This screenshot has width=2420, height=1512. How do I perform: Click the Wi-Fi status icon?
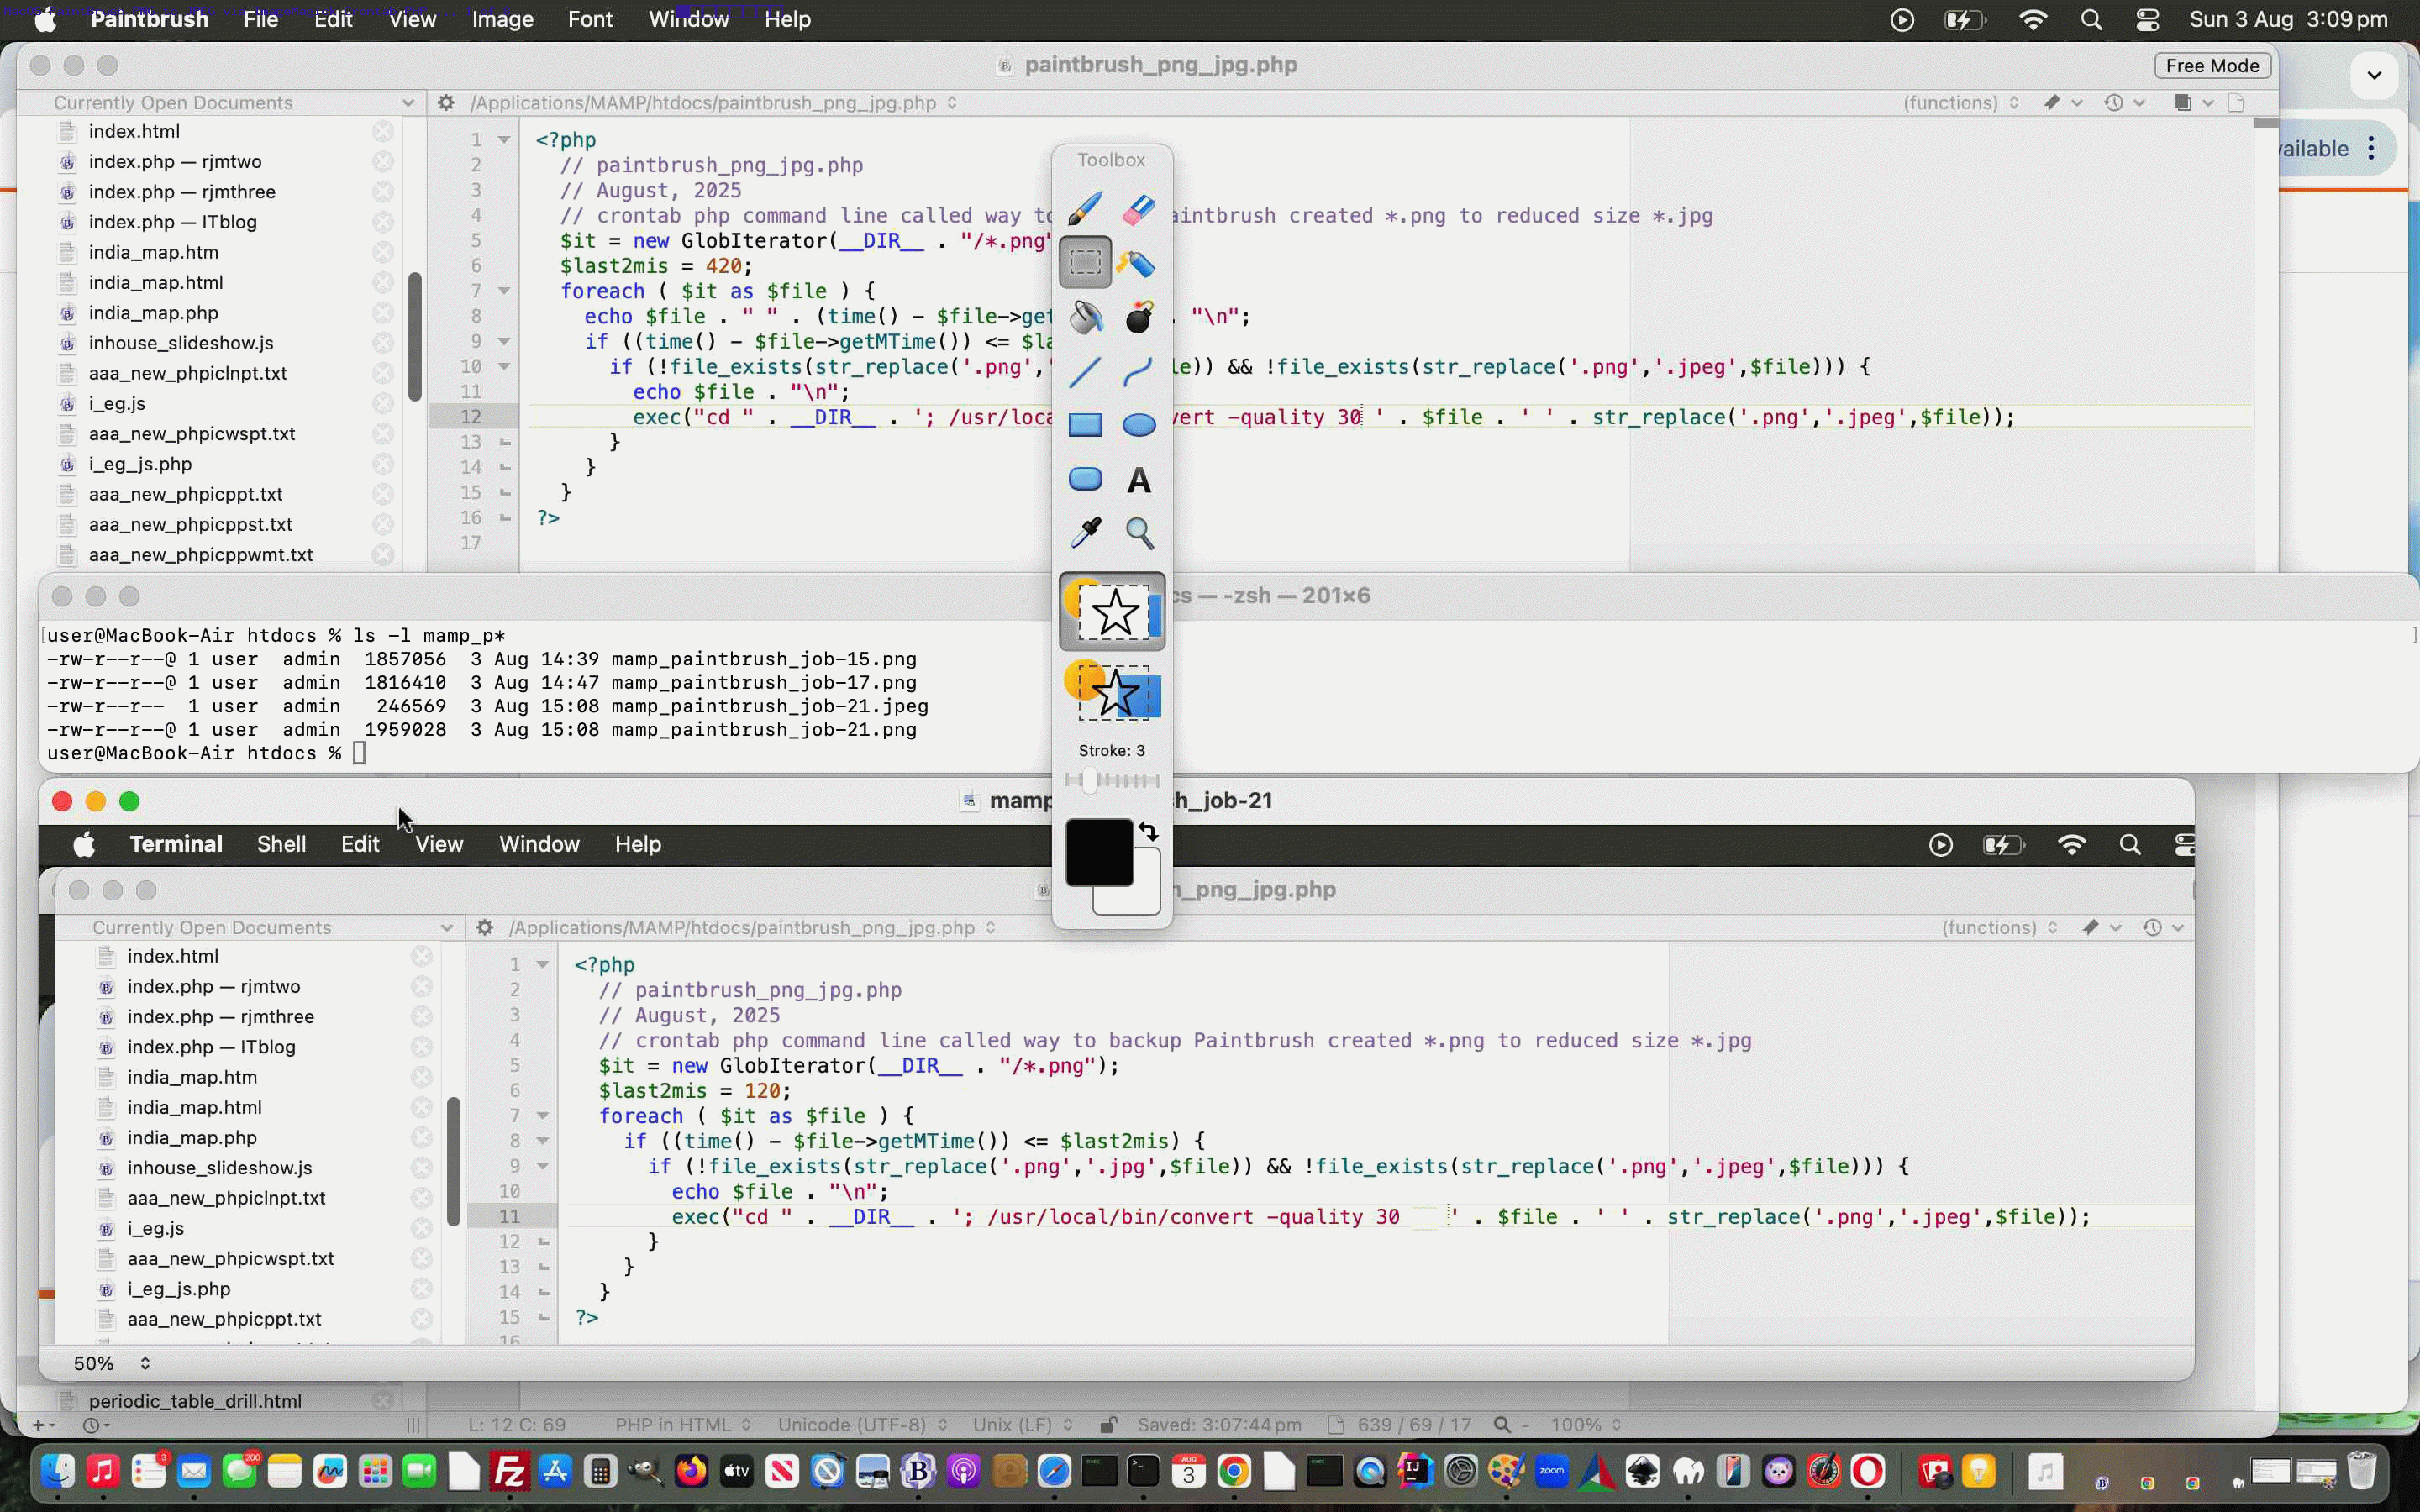(2033, 19)
